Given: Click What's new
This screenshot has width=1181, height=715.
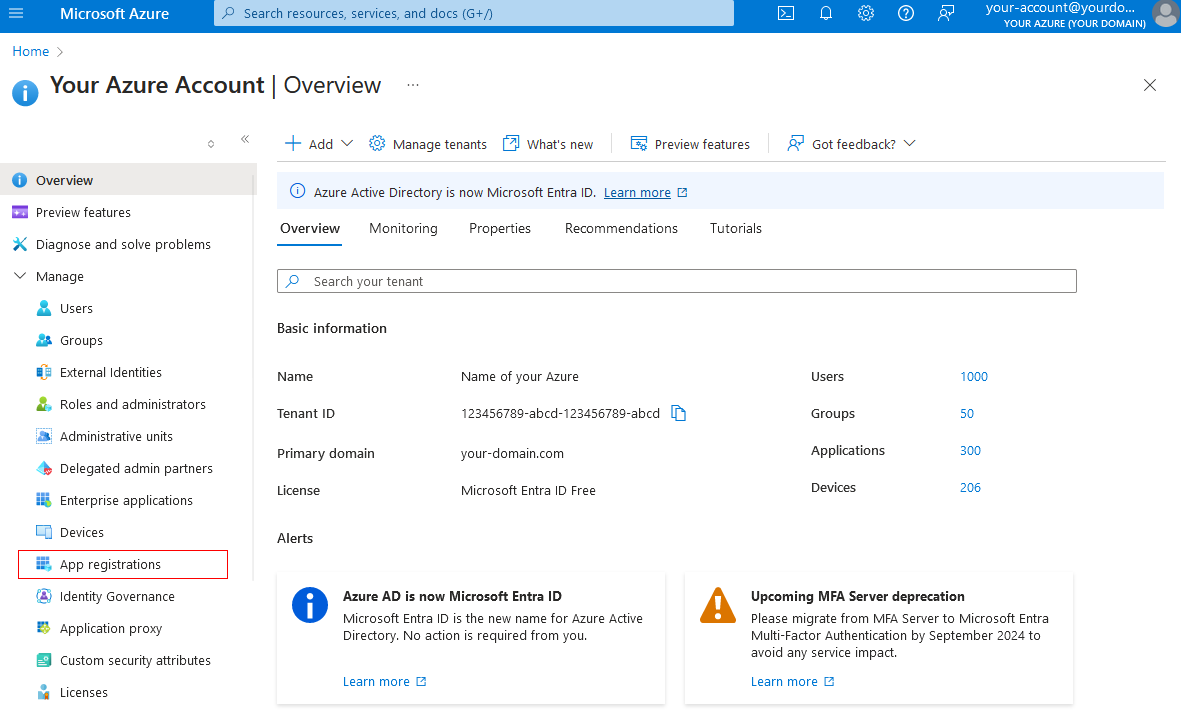Looking at the screenshot, I should coord(548,144).
